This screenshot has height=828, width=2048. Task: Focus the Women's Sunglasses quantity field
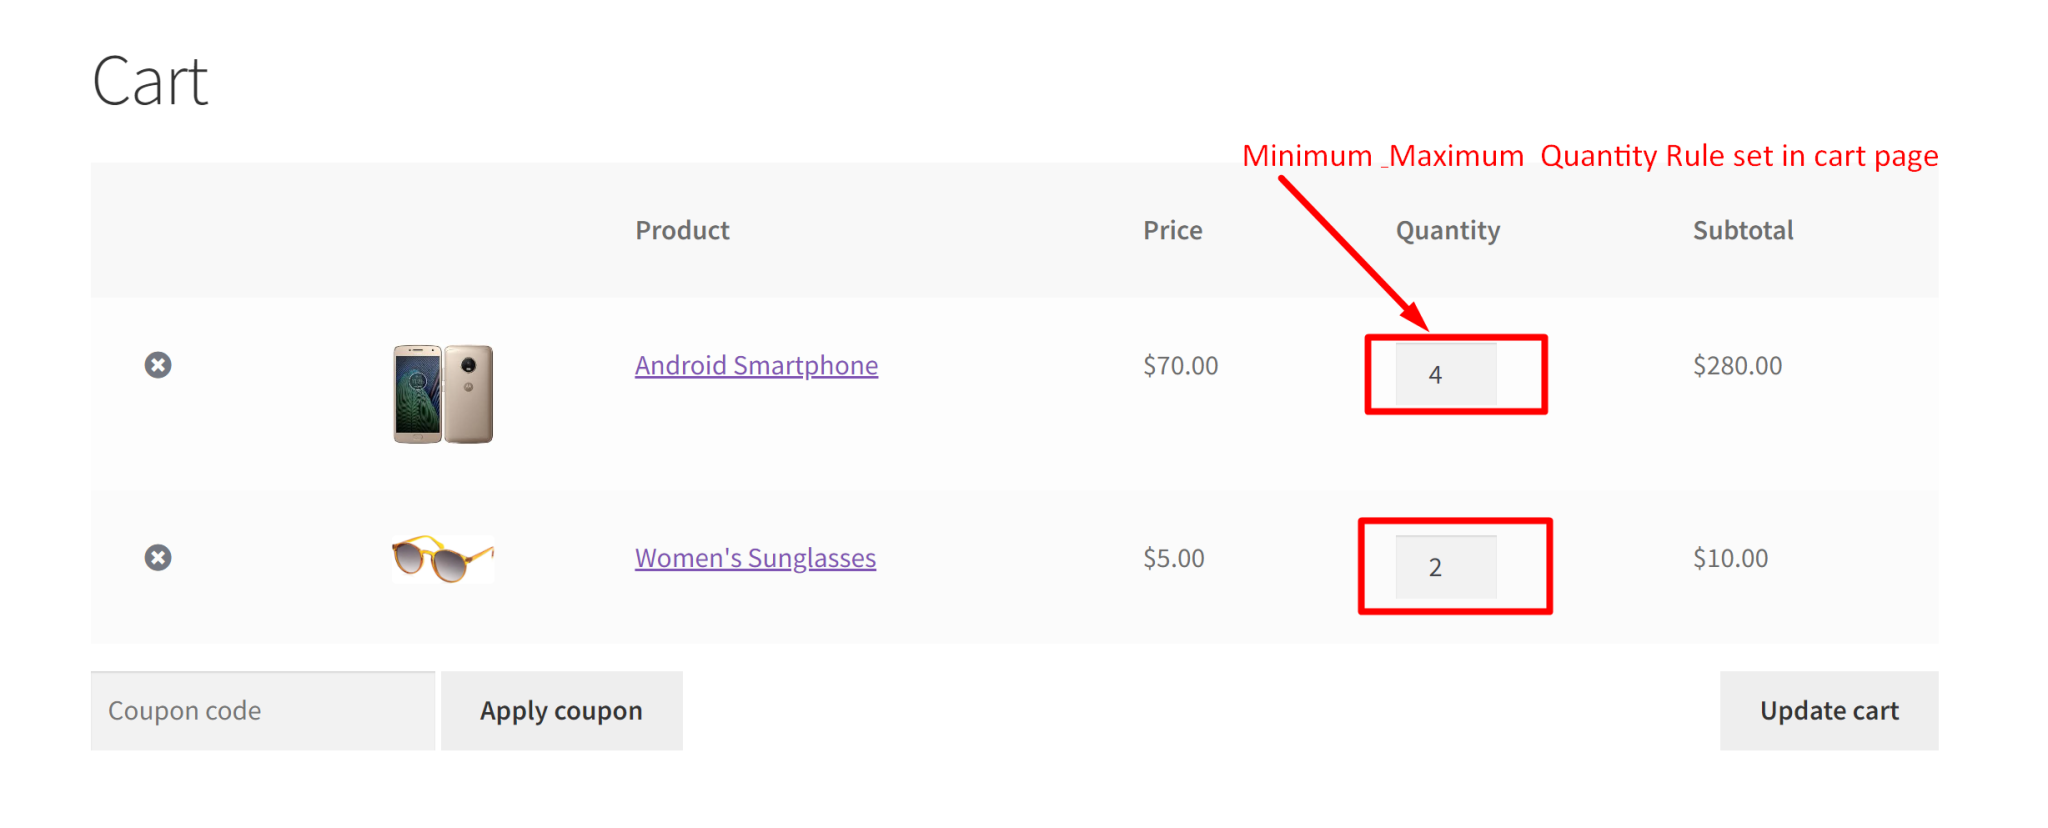pyautogui.click(x=1446, y=567)
